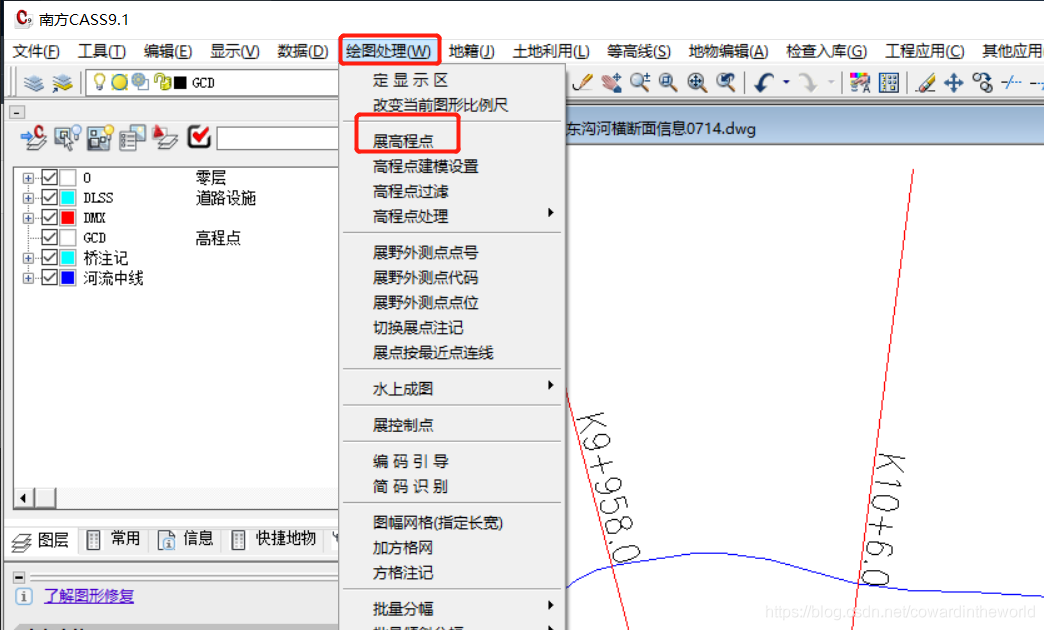Switch to the 快捷地物 tab

pos(274,539)
